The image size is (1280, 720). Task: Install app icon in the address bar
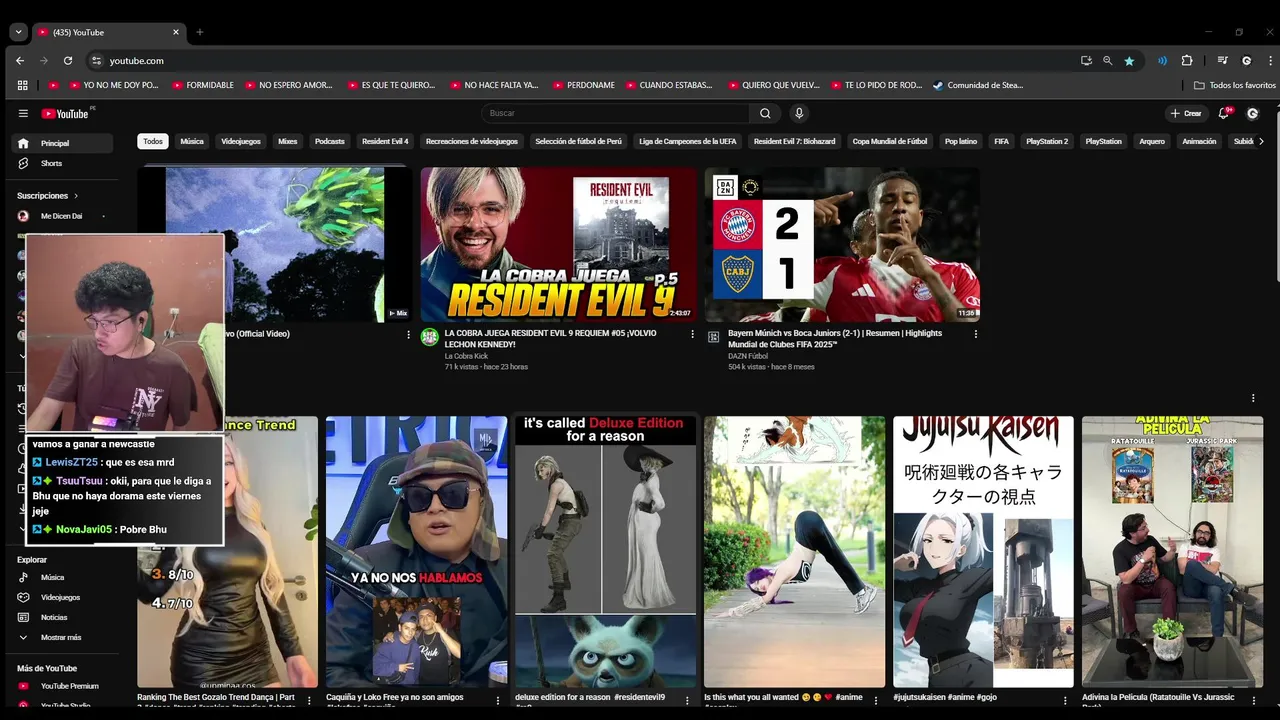click(1086, 61)
